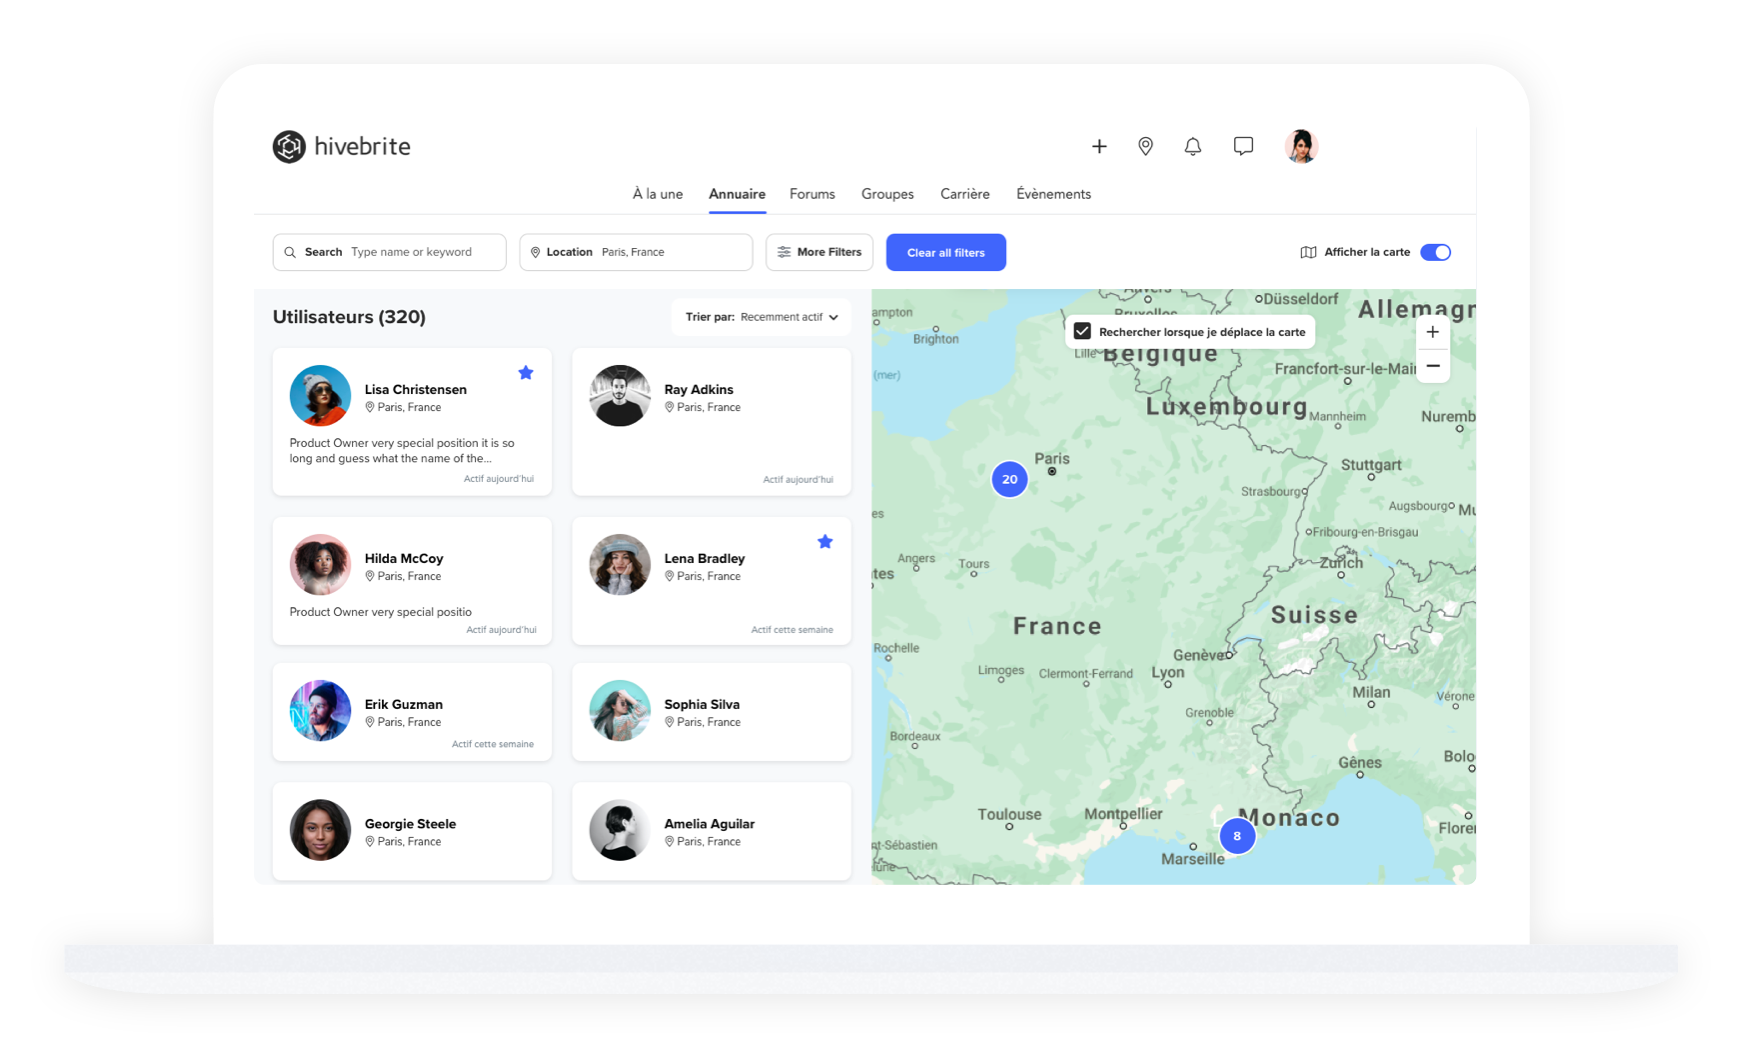Unstar Lisa Christensen's profile

click(526, 372)
